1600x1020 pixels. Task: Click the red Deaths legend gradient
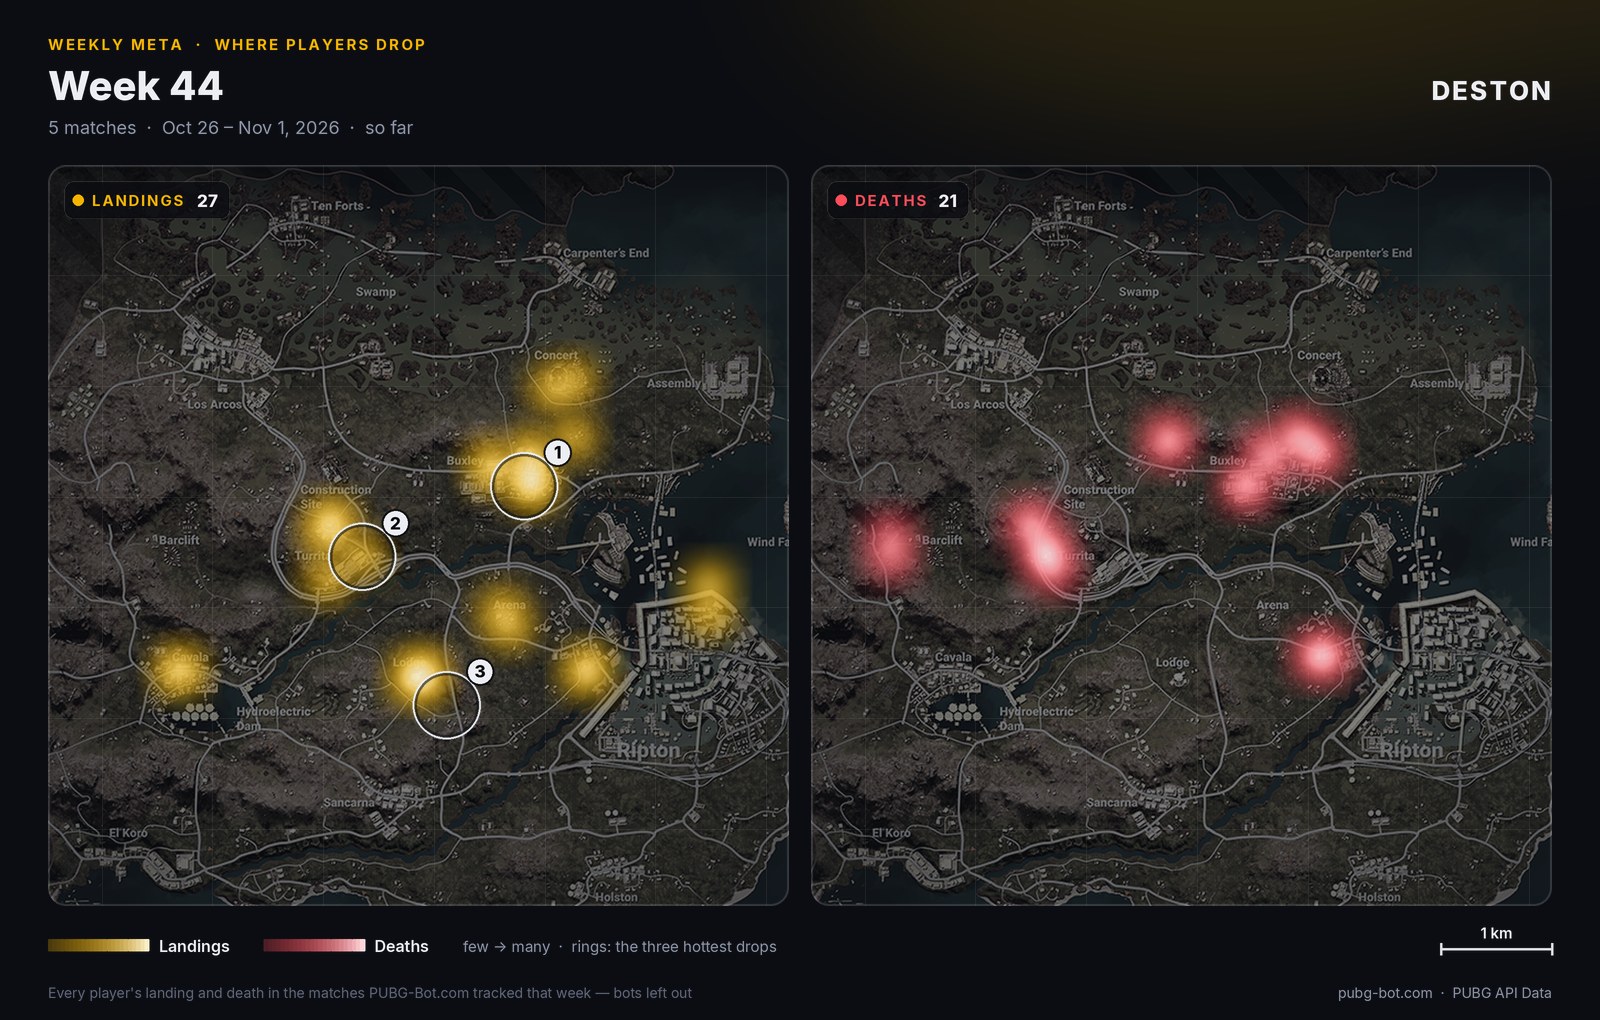tap(314, 945)
